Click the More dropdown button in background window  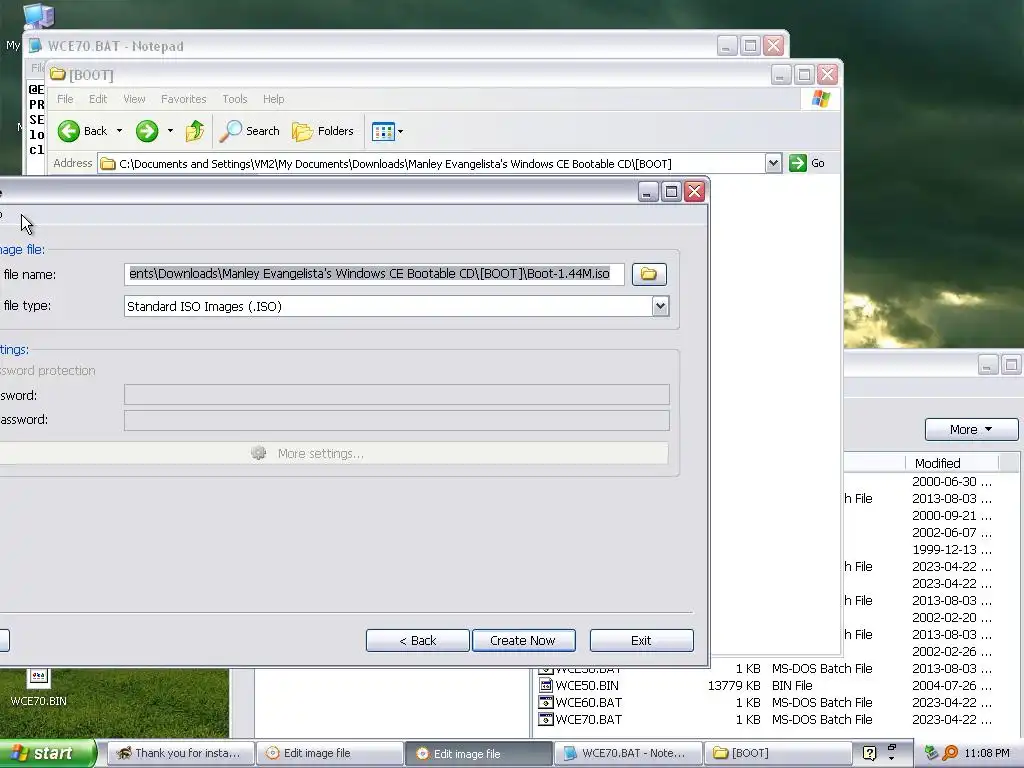click(x=971, y=430)
